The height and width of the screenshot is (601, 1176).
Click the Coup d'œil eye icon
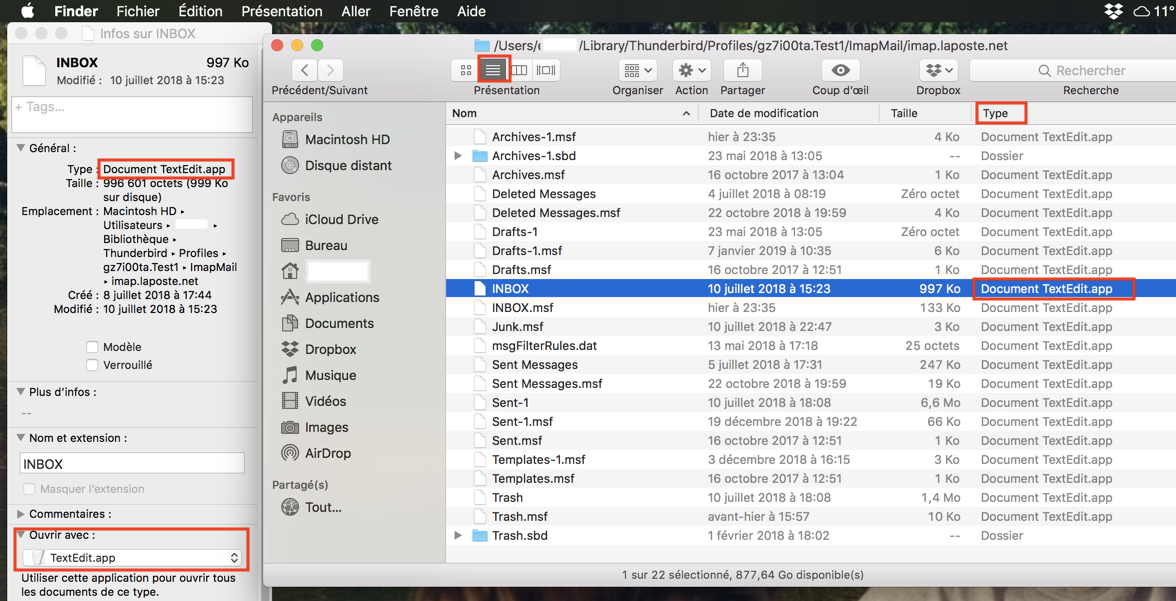pyautogui.click(x=840, y=71)
